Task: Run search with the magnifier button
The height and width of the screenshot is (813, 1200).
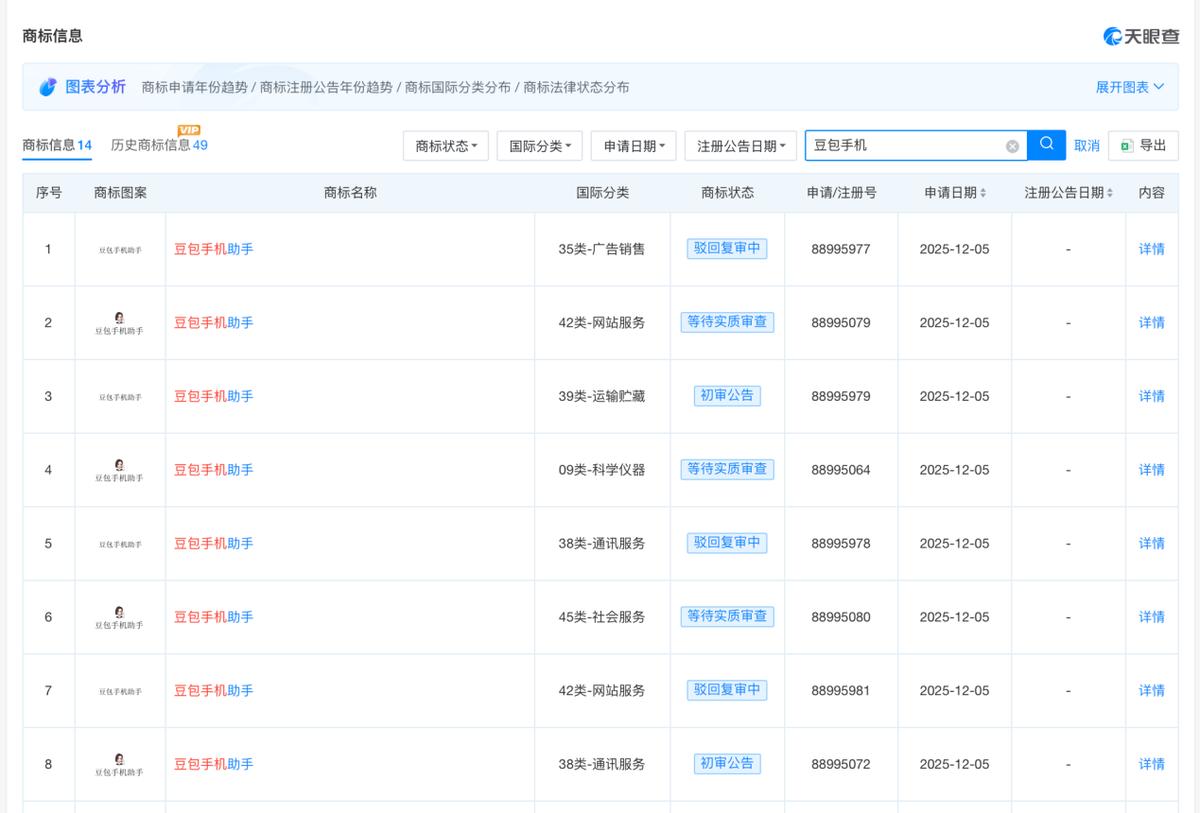Action: pyautogui.click(x=1047, y=145)
